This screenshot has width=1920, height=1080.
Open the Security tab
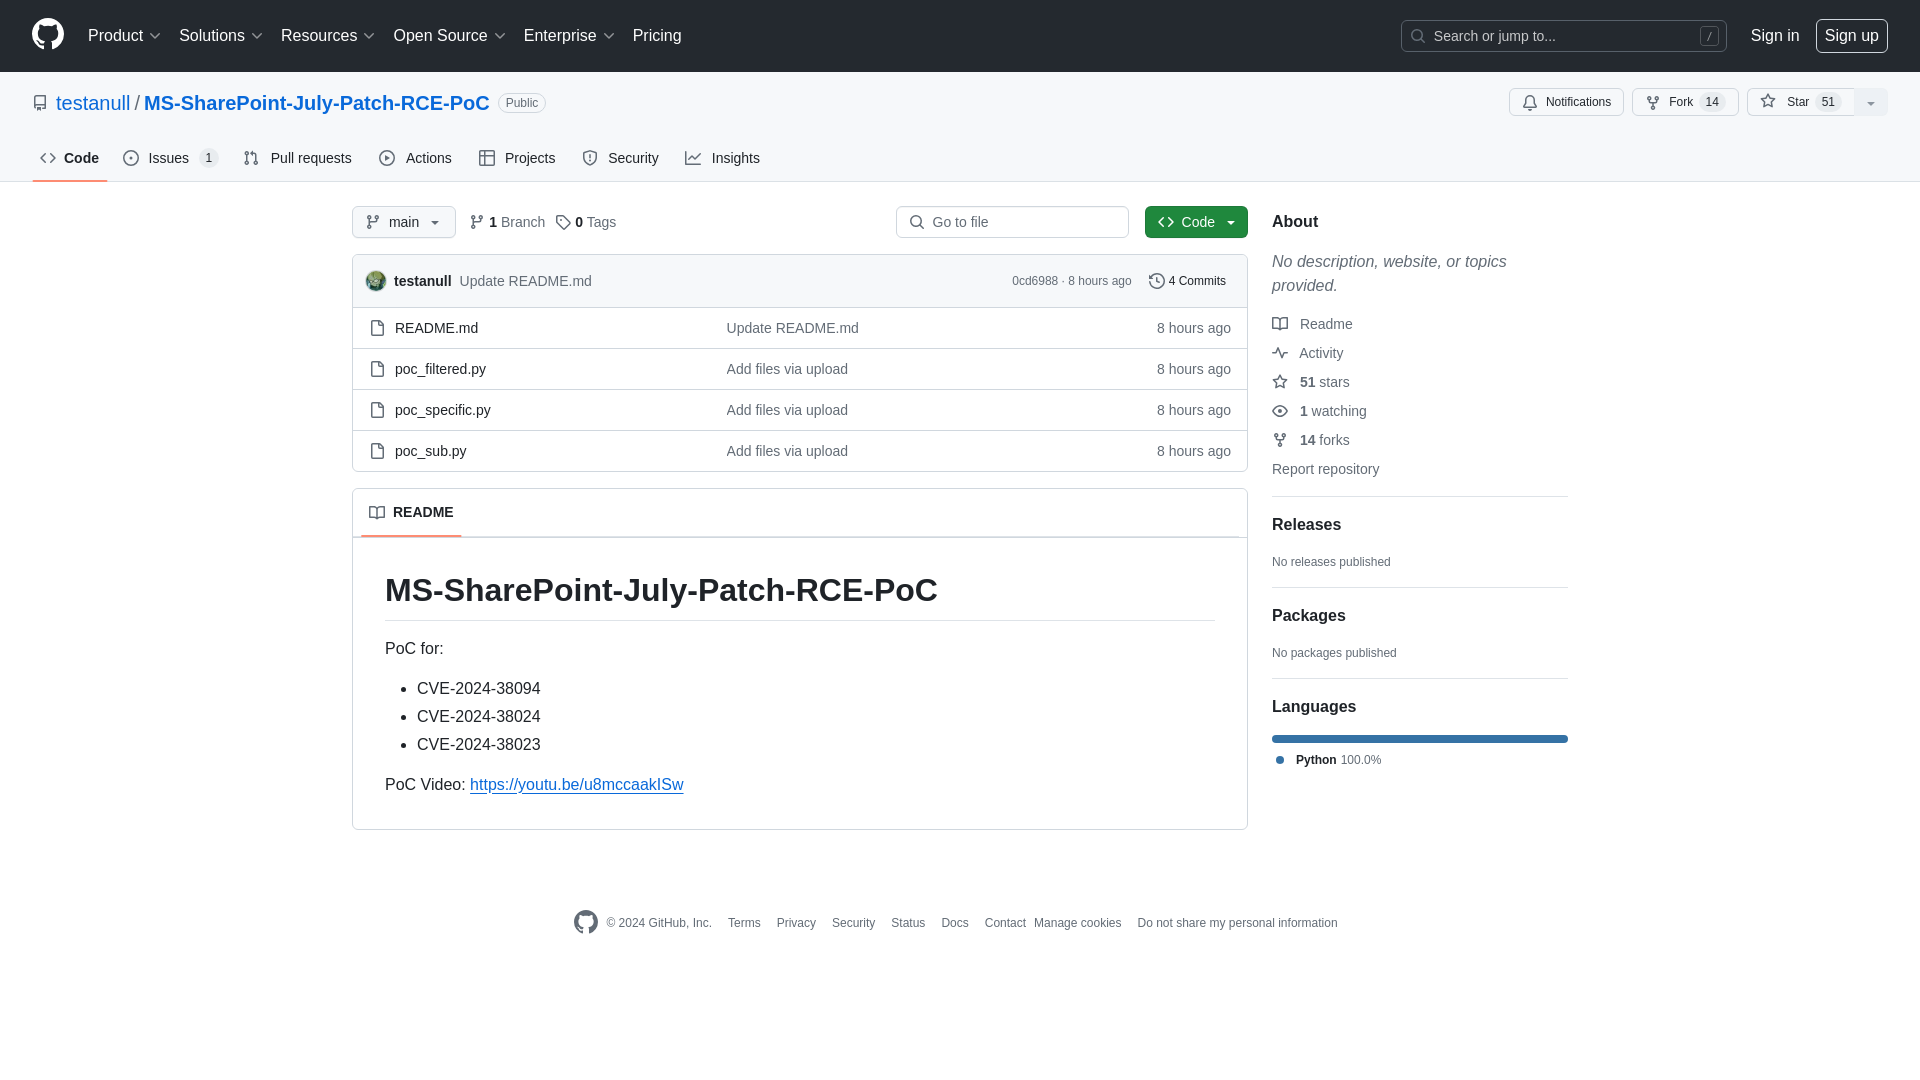(x=620, y=158)
